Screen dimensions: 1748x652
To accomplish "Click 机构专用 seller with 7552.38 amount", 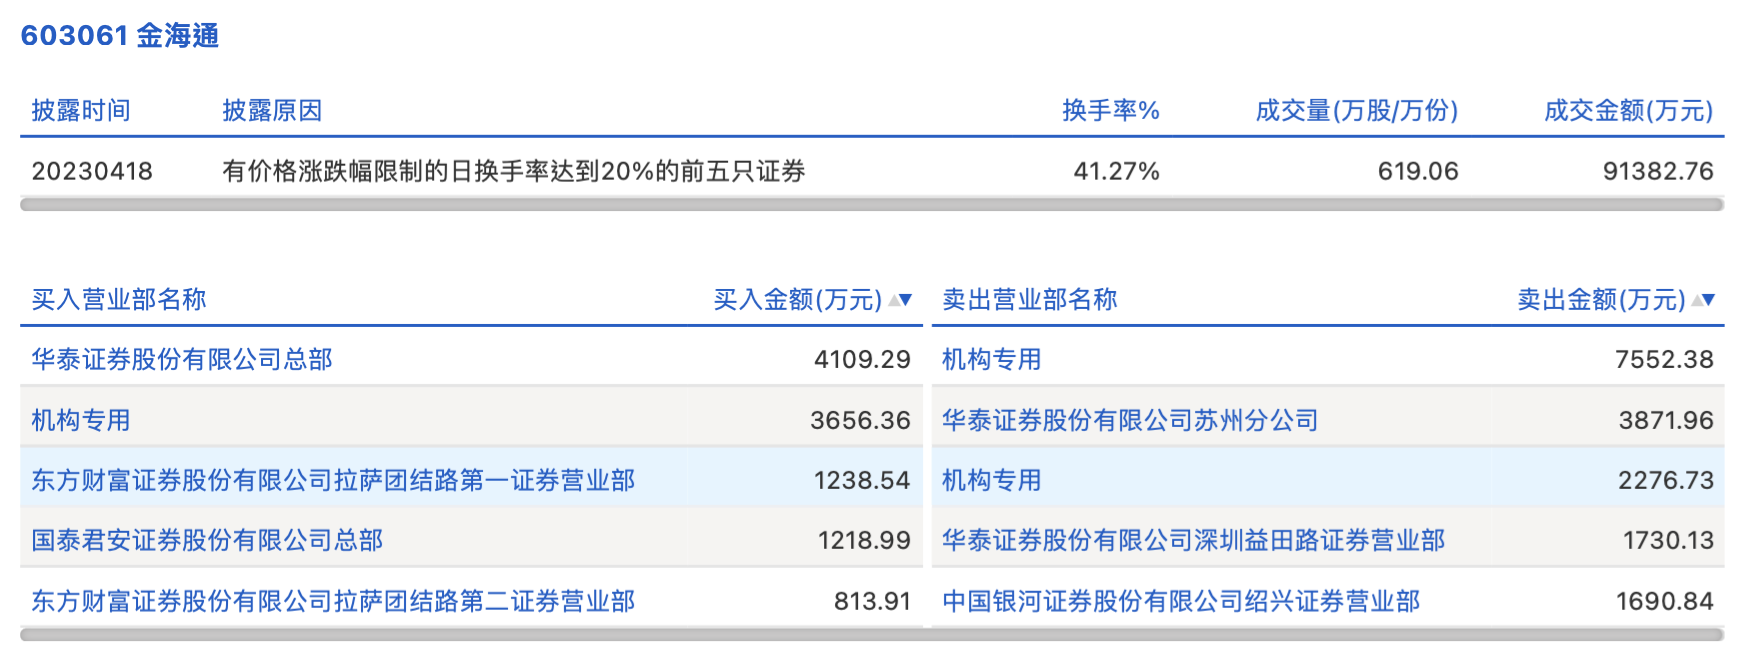I will (992, 360).
